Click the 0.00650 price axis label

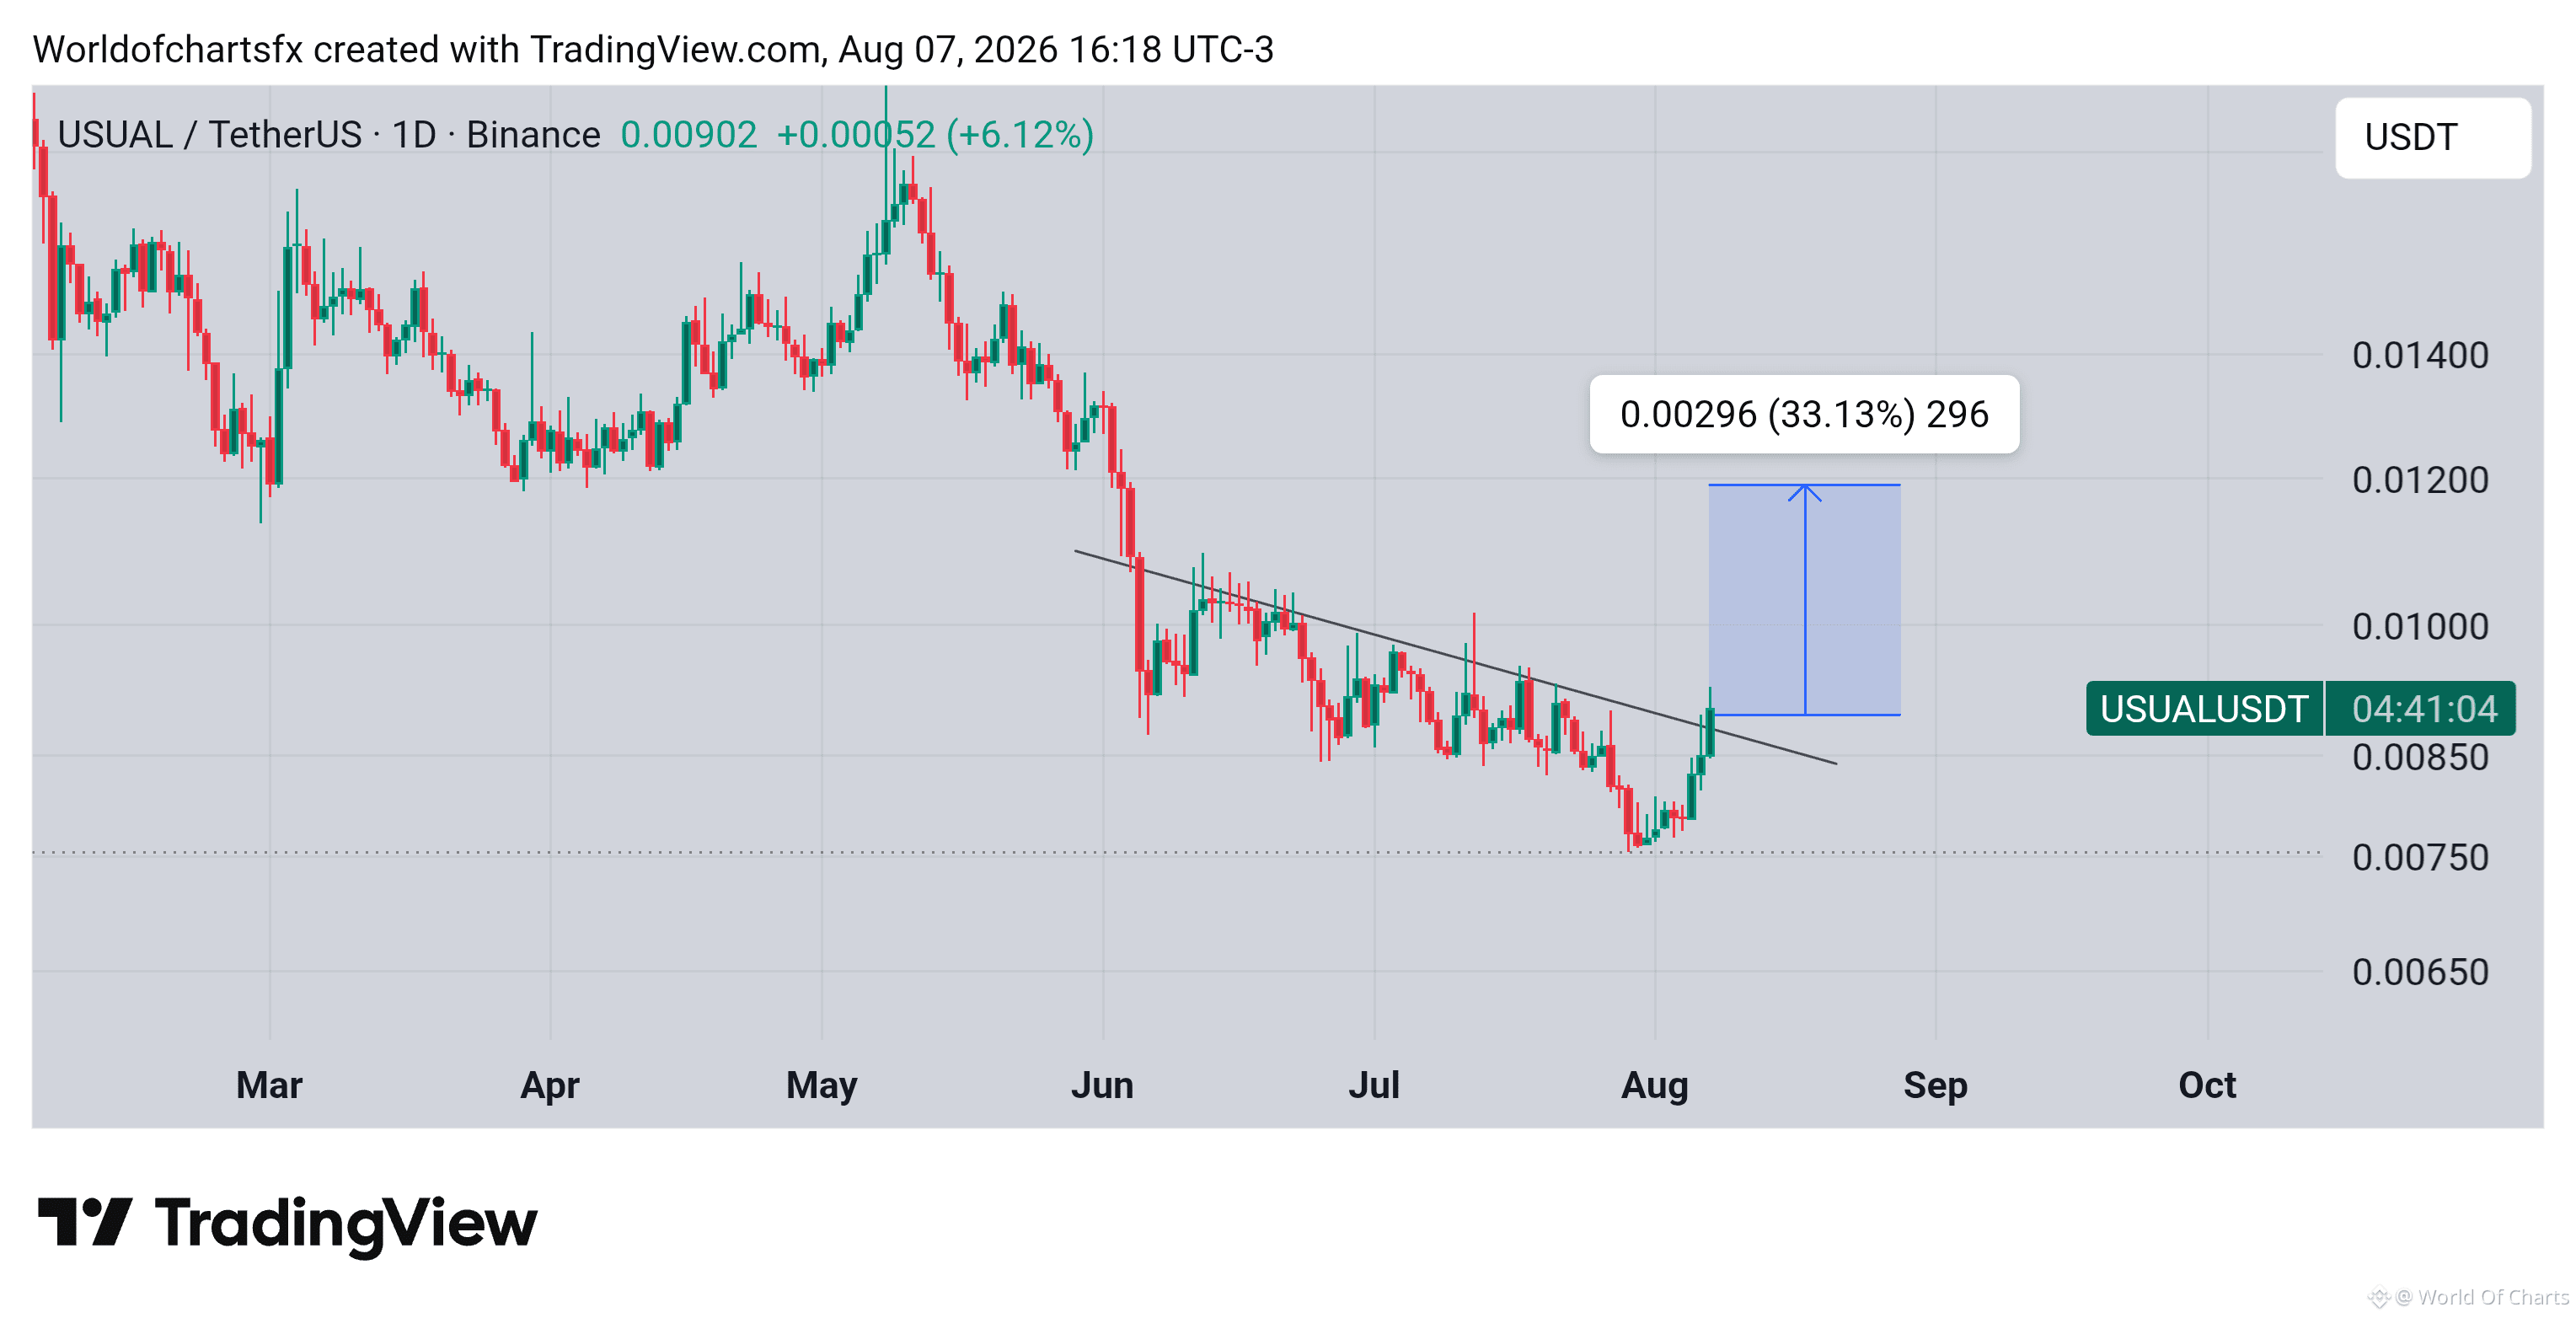(x=2420, y=972)
